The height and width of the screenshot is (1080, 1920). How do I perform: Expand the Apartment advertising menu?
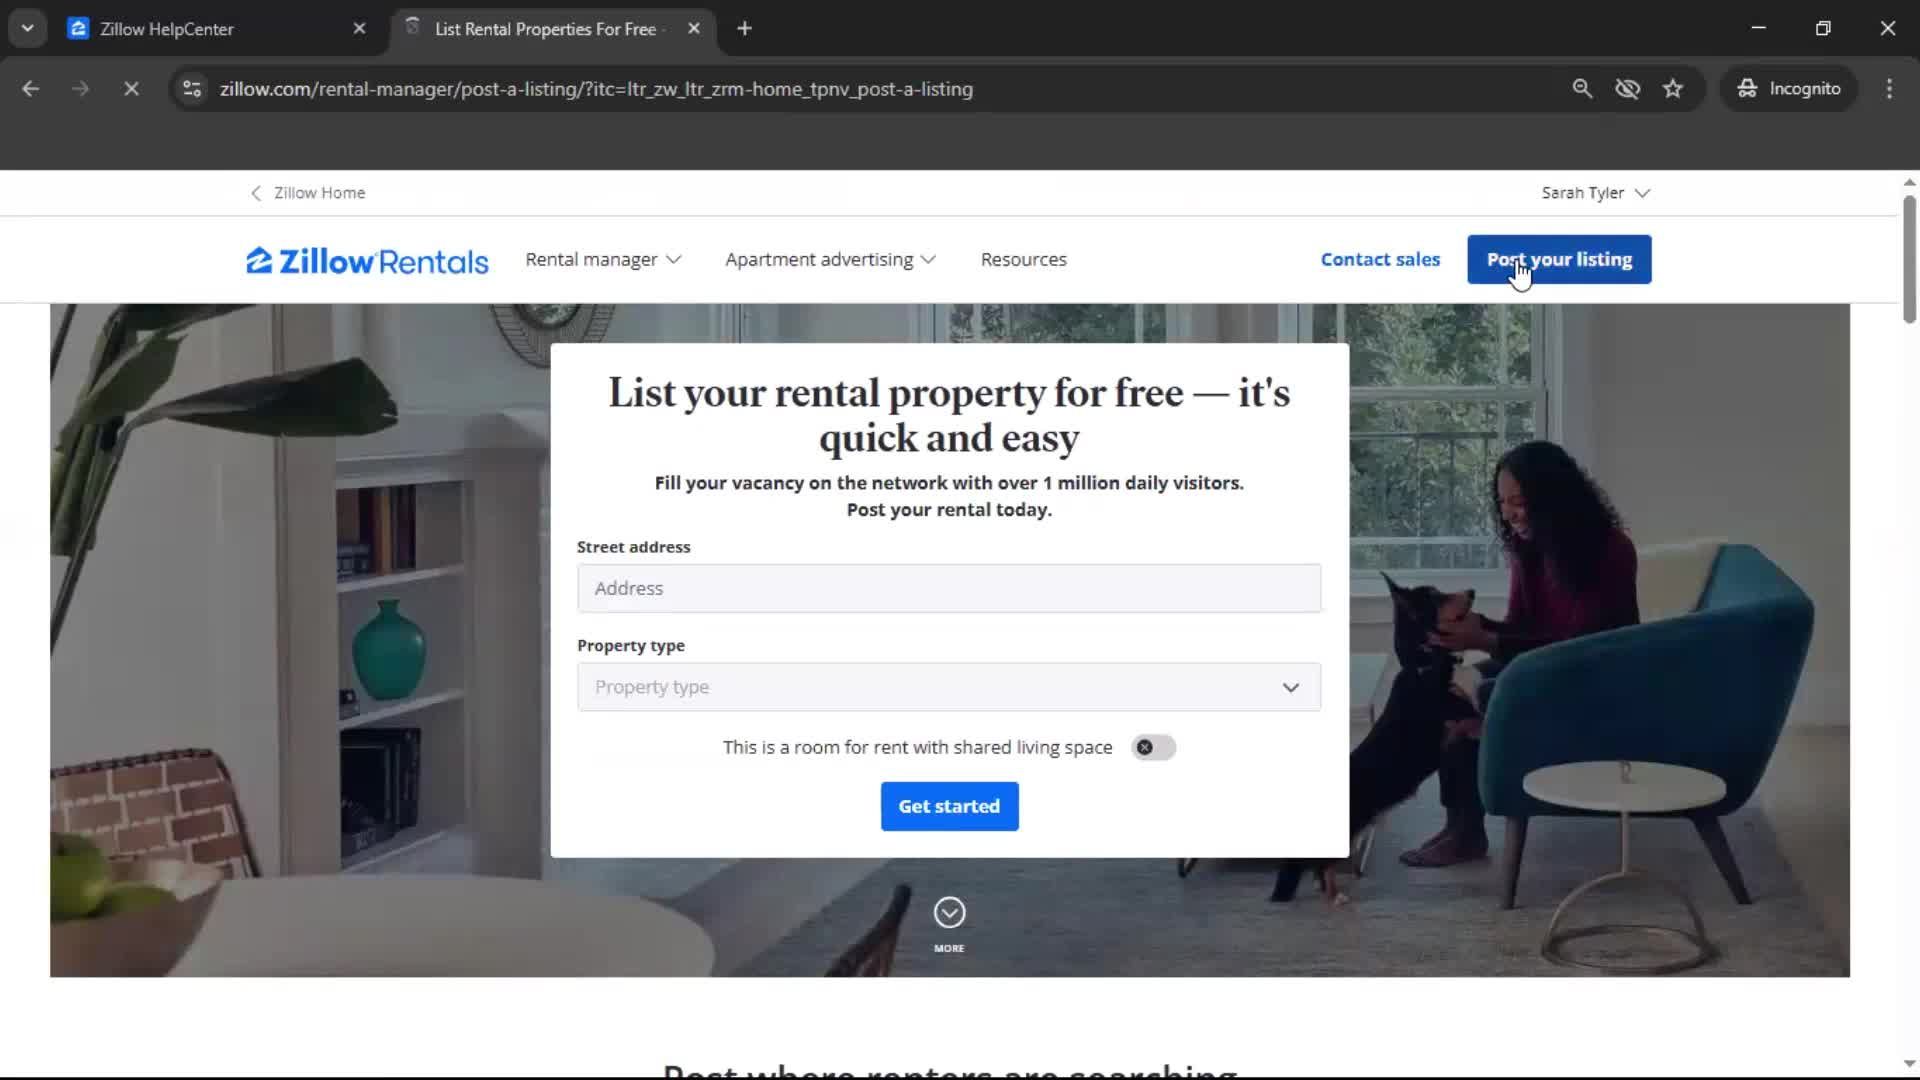click(x=829, y=259)
